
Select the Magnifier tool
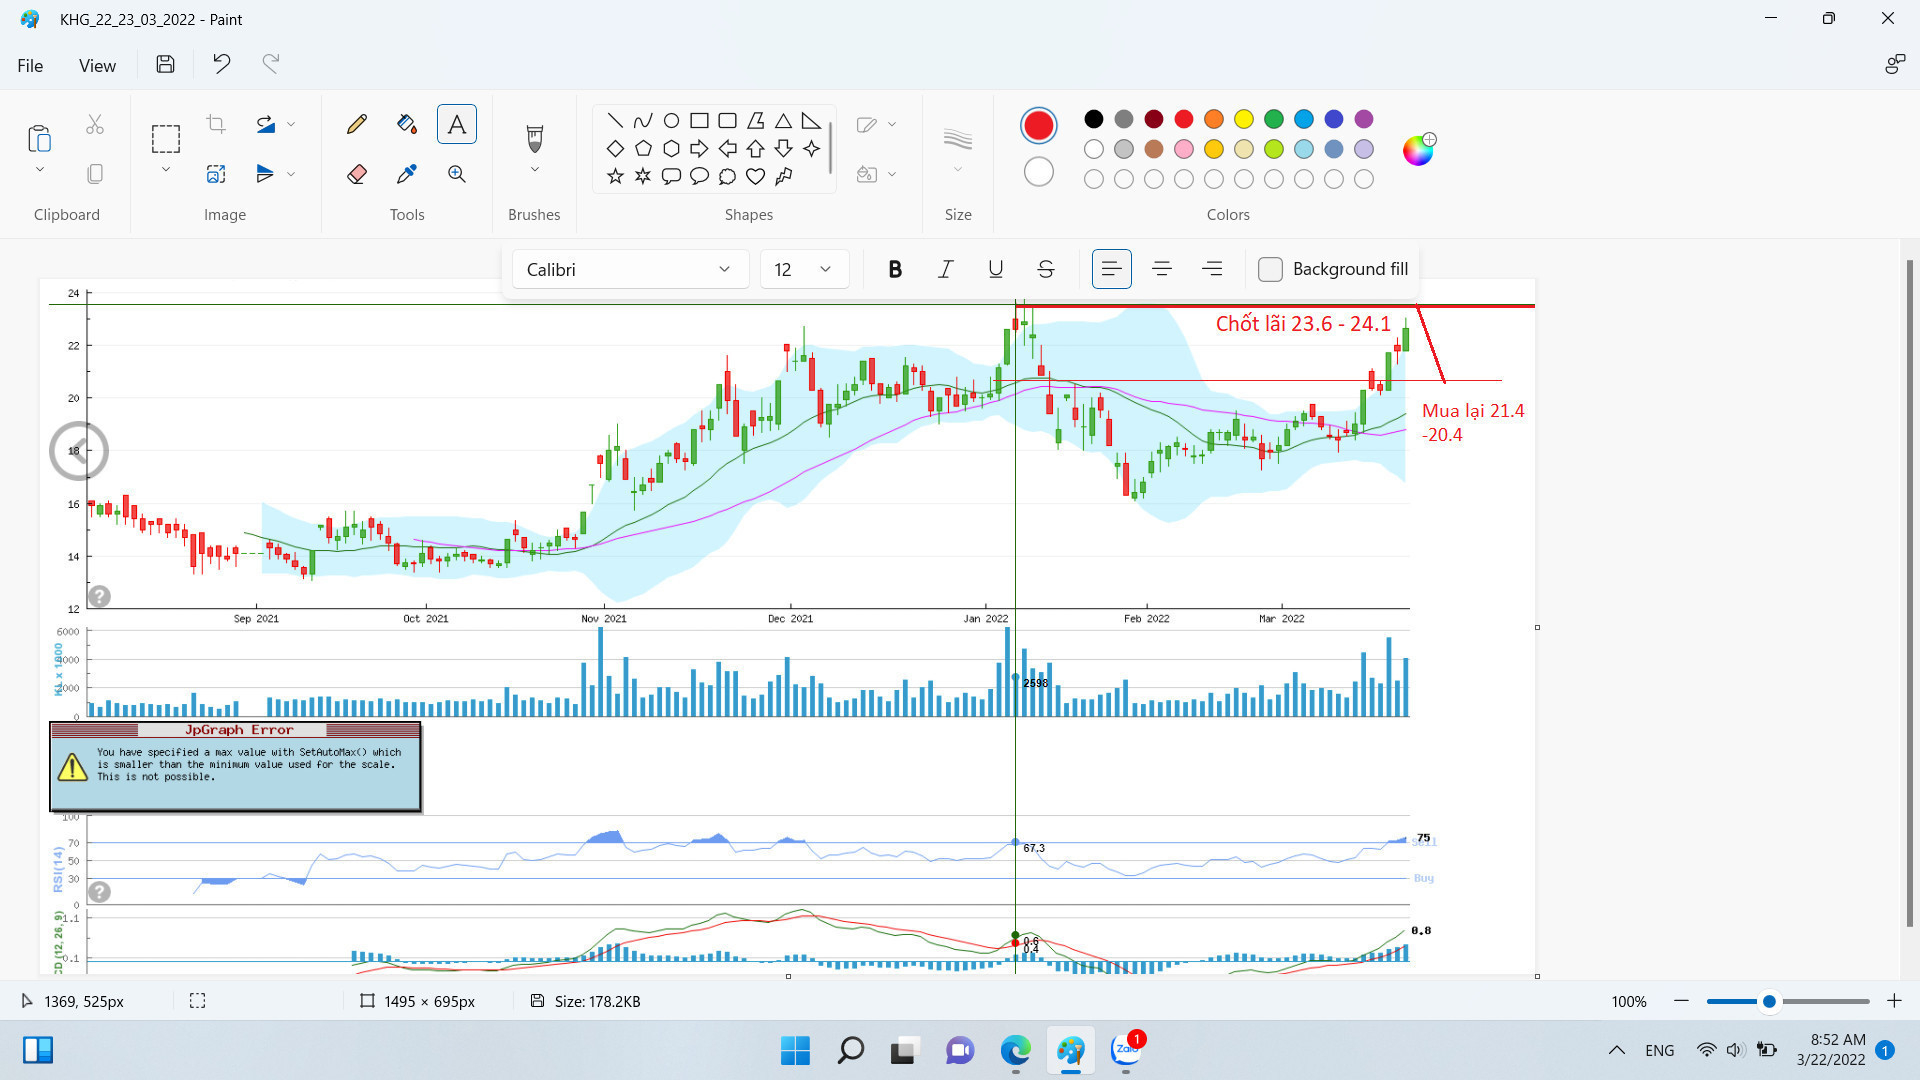(x=456, y=174)
